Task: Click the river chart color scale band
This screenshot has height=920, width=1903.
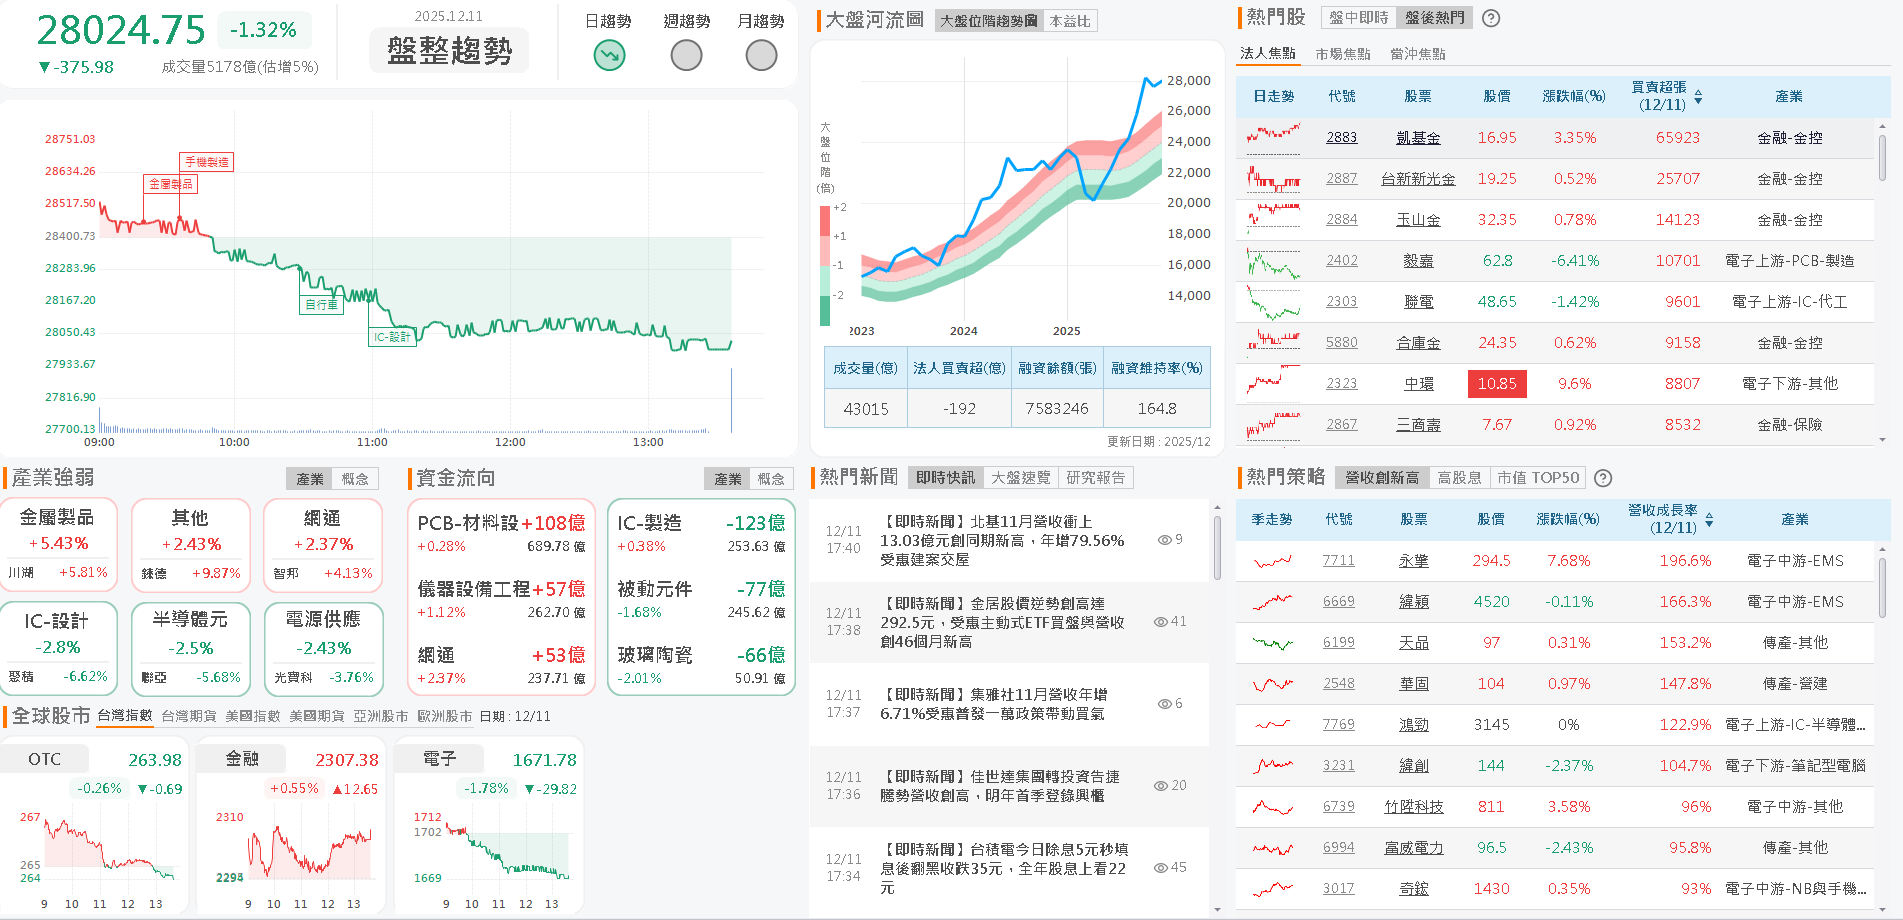Action: click(x=824, y=265)
